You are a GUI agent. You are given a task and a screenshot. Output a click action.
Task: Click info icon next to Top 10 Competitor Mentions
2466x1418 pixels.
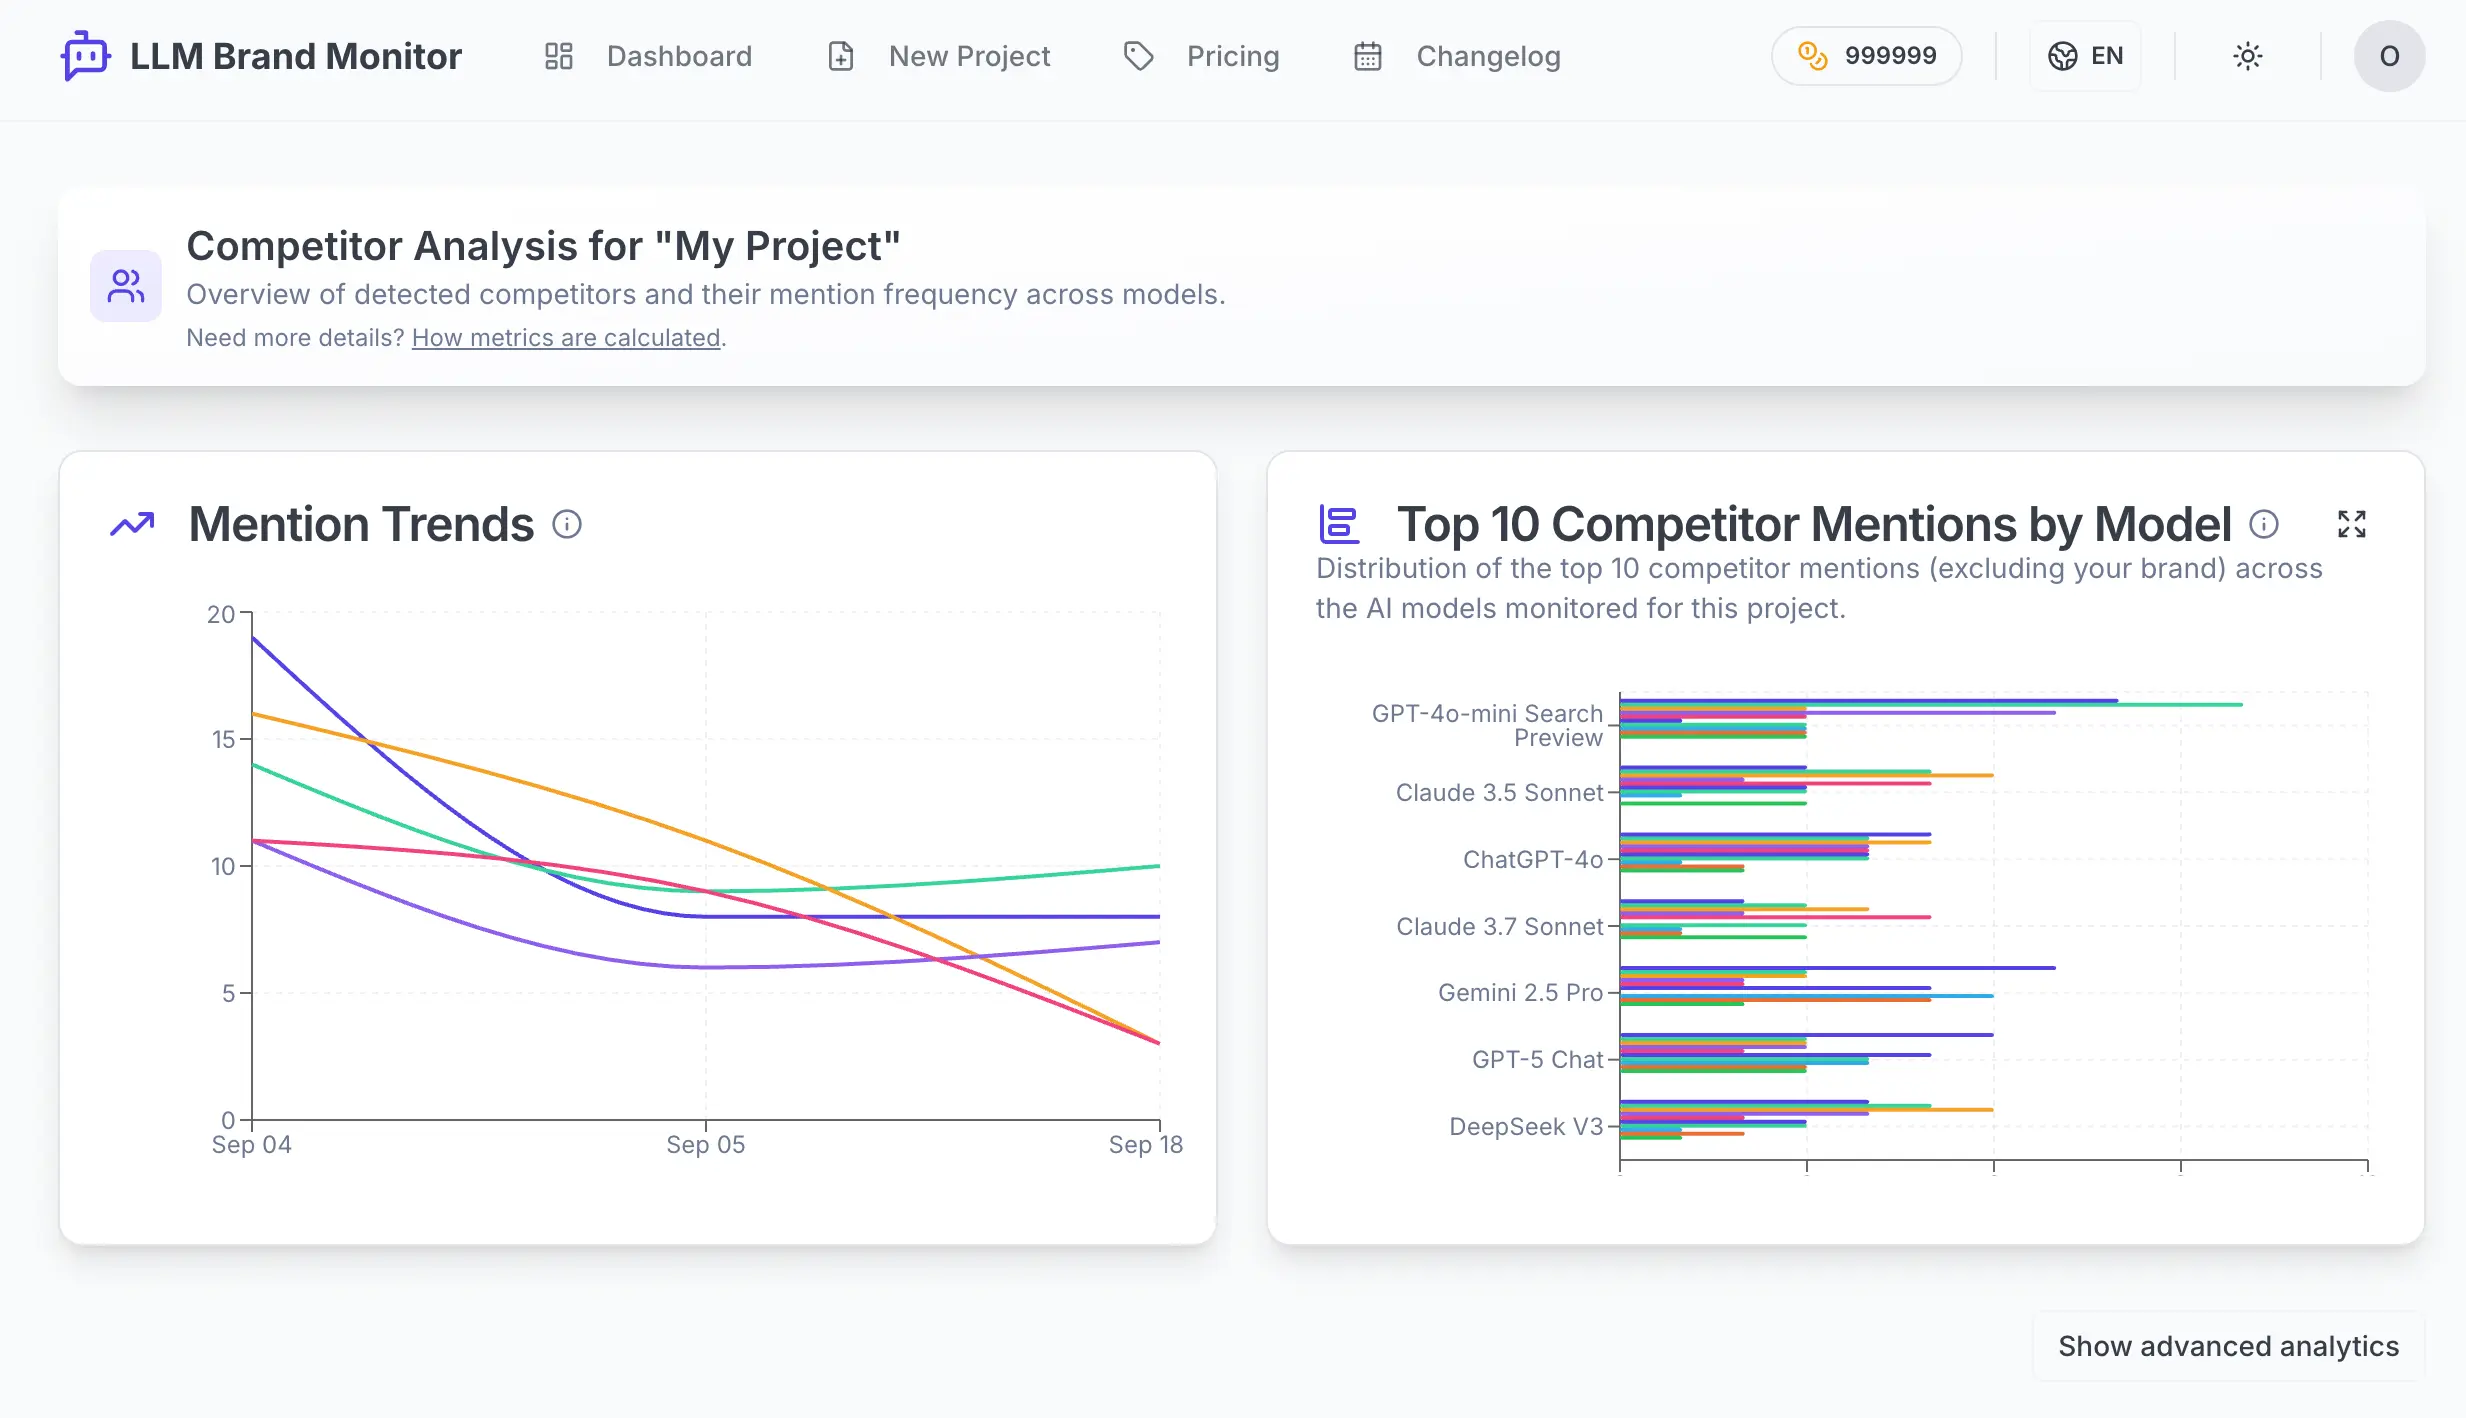(x=2264, y=524)
